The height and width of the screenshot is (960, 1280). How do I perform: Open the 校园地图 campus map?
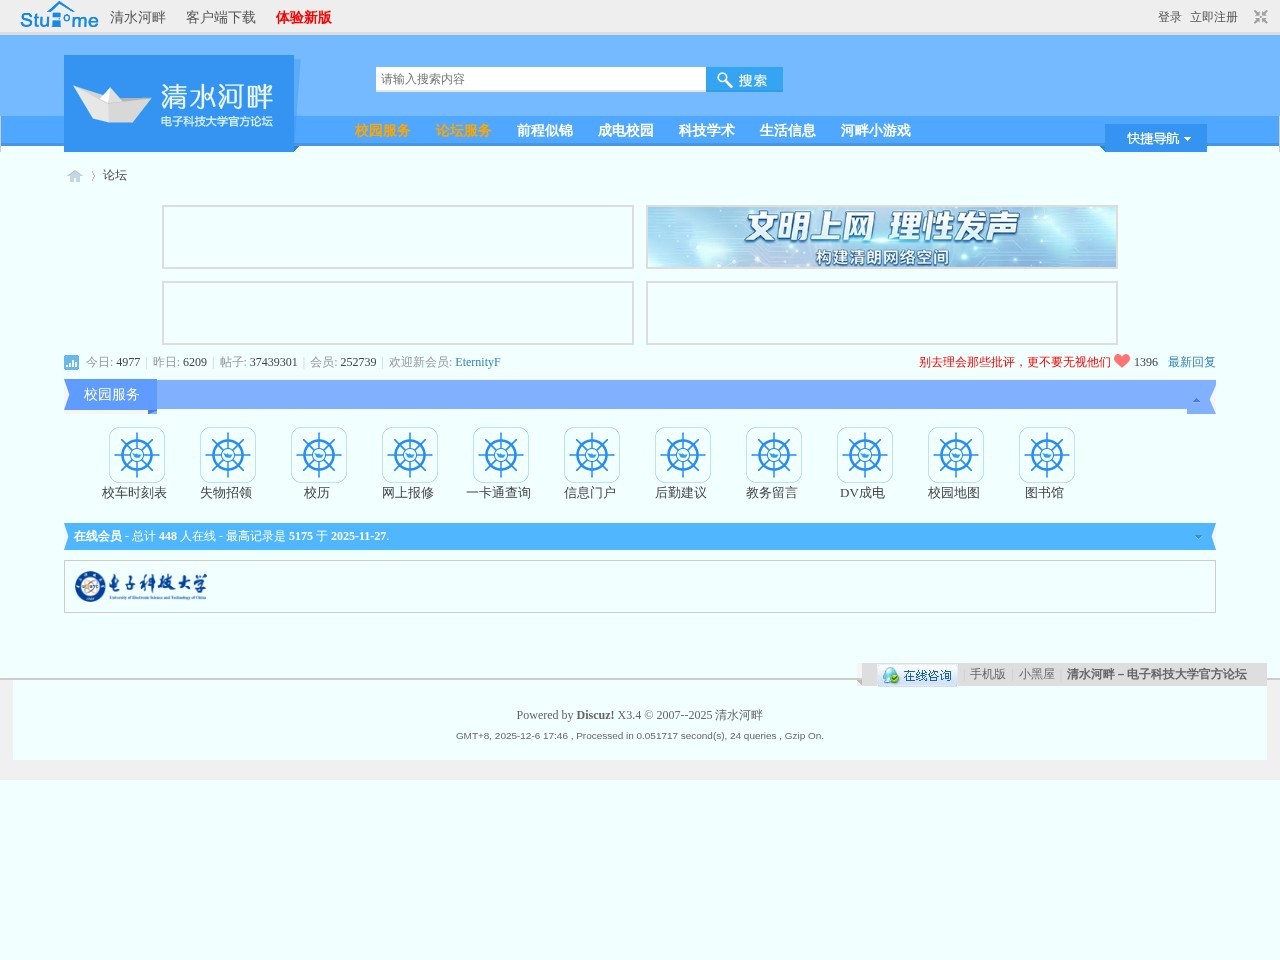954,462
